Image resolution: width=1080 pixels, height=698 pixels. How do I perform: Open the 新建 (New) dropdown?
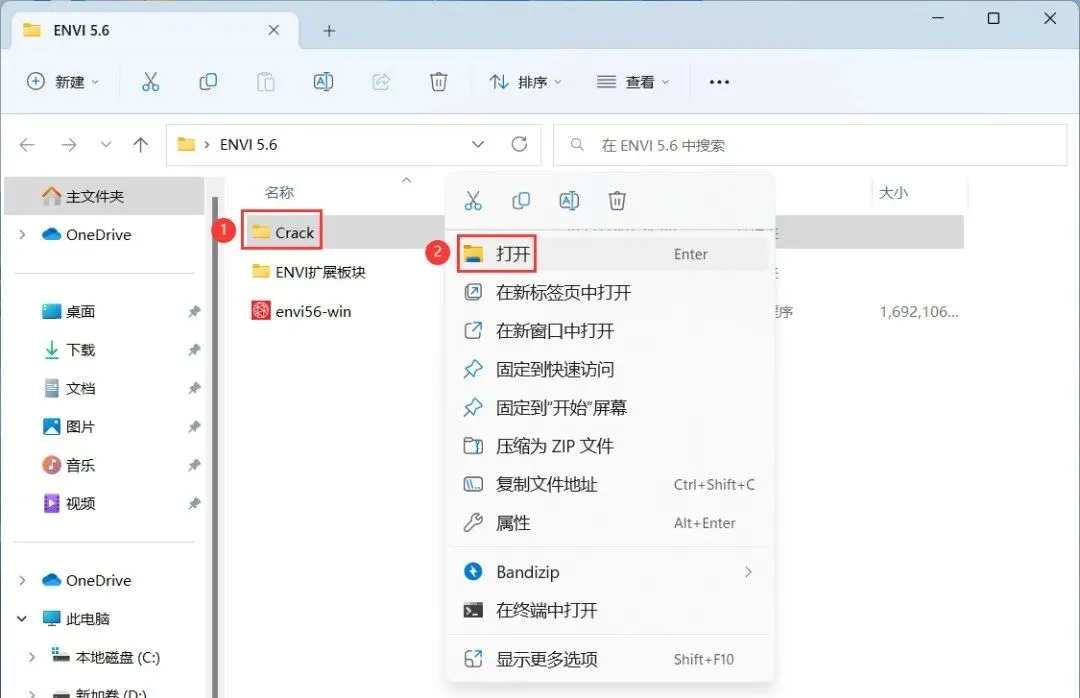[x=63, y=82]
